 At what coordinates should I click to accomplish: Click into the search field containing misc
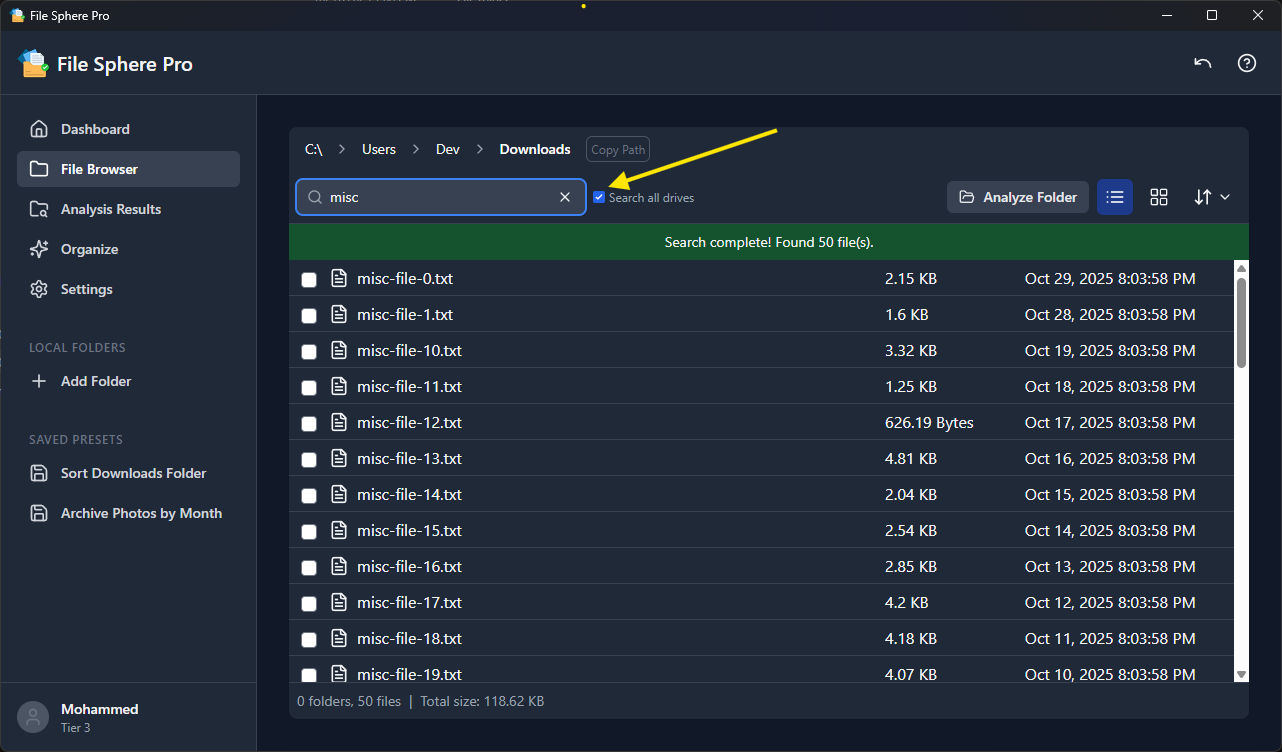(440, 197)
